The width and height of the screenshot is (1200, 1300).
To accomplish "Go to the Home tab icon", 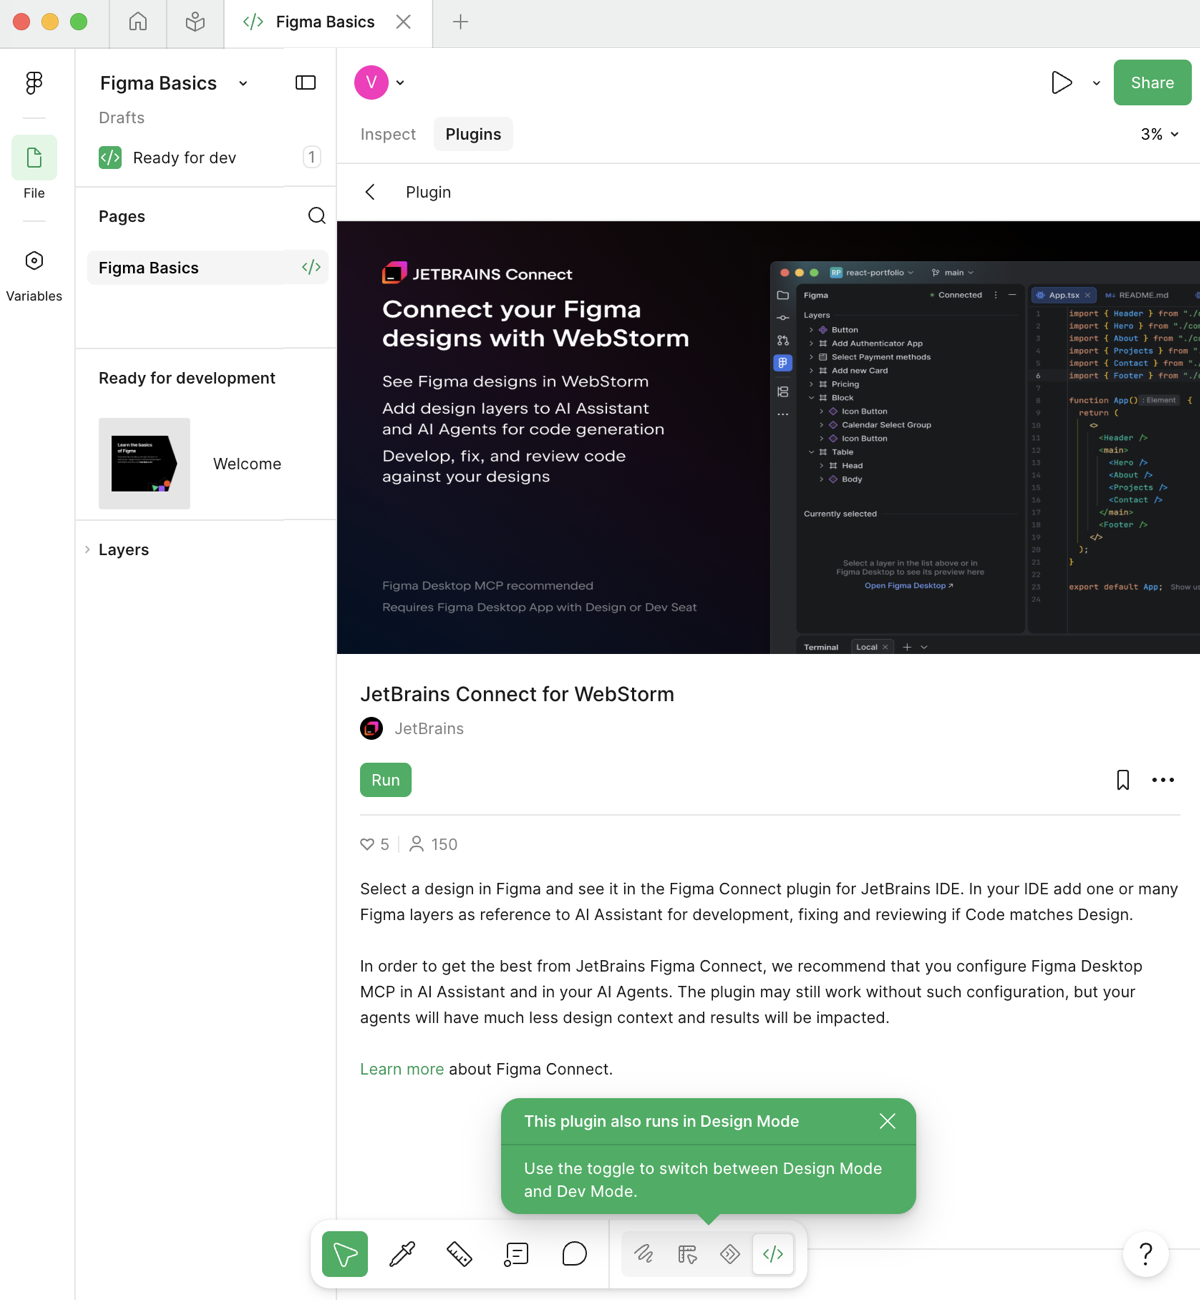I will 138,22.
